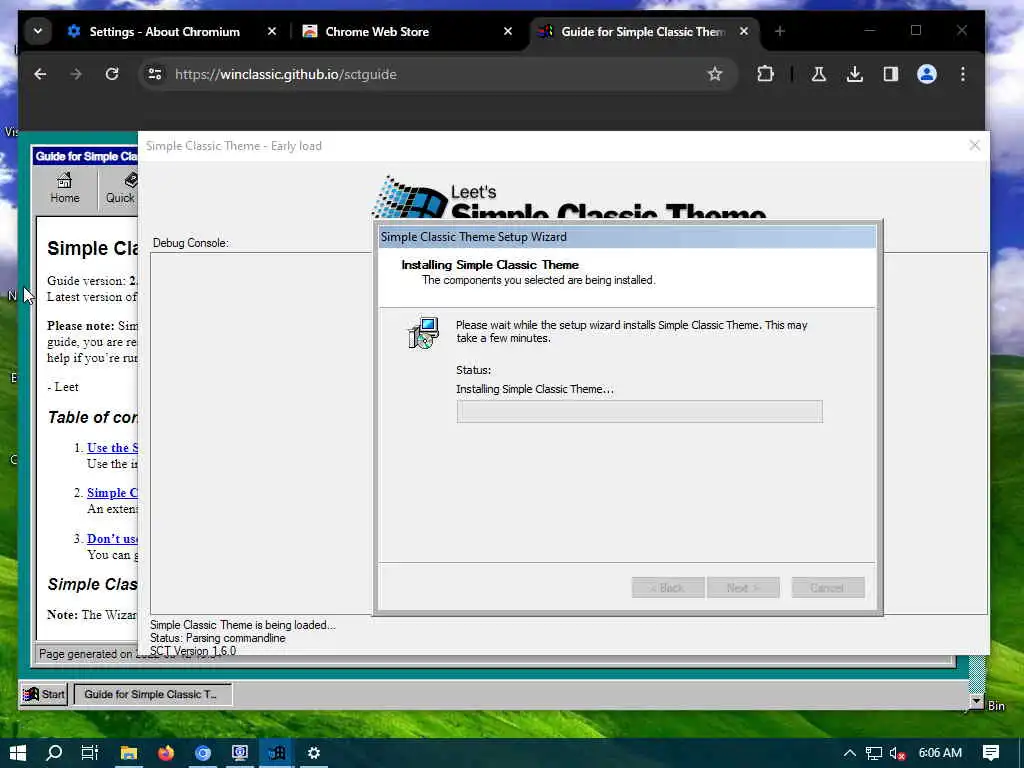
Task: Open the network status tray icon
Action: coord(874,753)
